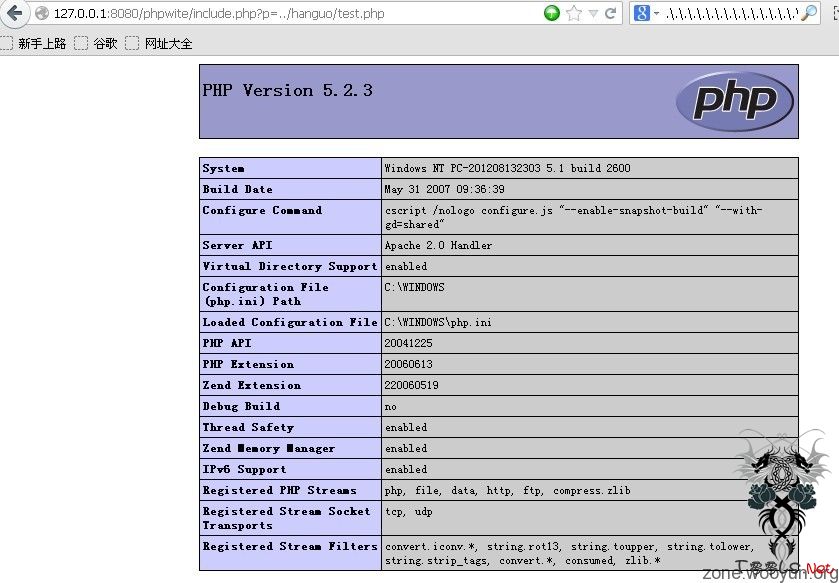Screen dimensions: 839x583
Task: Select the IPv6 Support label
Action: (244, 469)
